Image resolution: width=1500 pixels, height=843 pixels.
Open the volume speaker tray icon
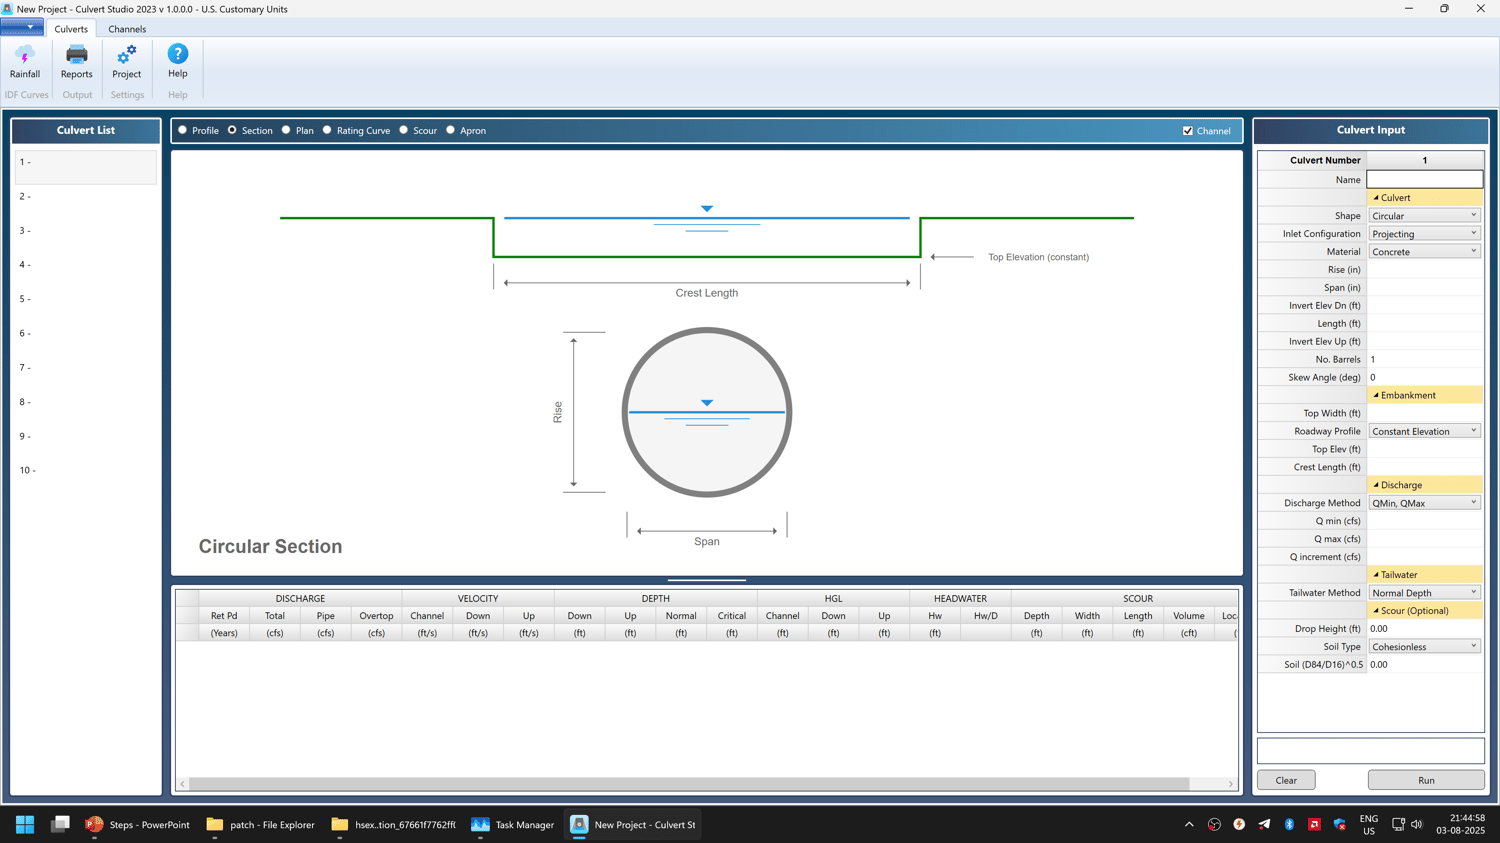tap(1417, 825)
